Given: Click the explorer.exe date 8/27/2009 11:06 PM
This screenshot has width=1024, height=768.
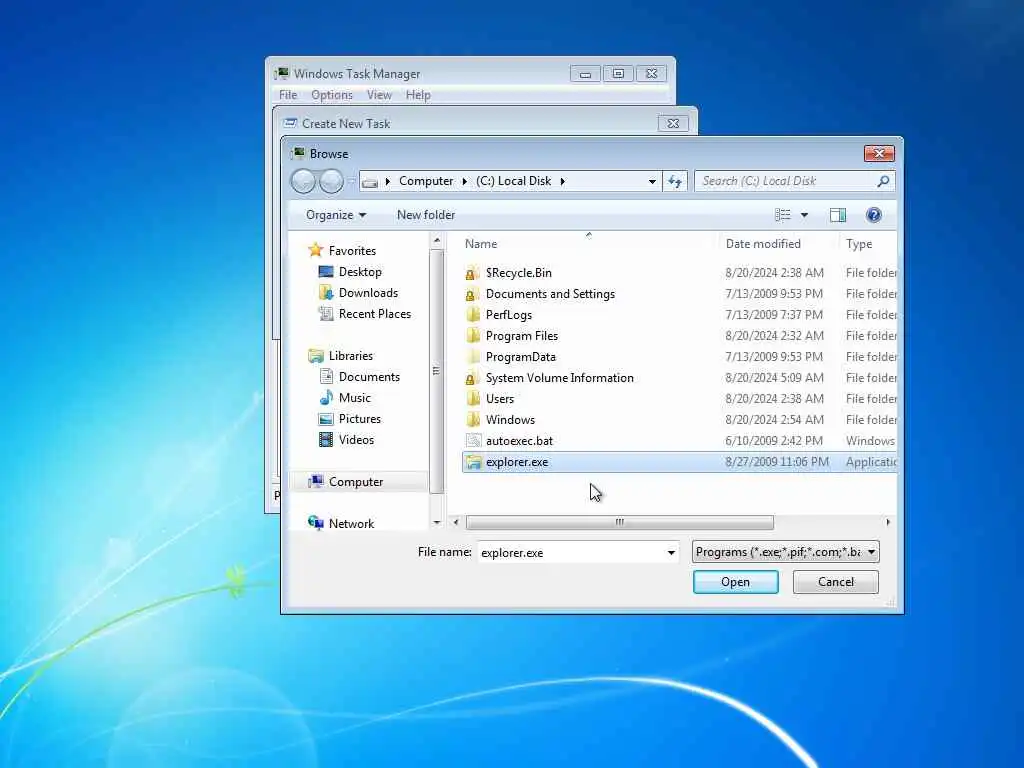Looking at the screenshot, I should click(x=776, y=462).
